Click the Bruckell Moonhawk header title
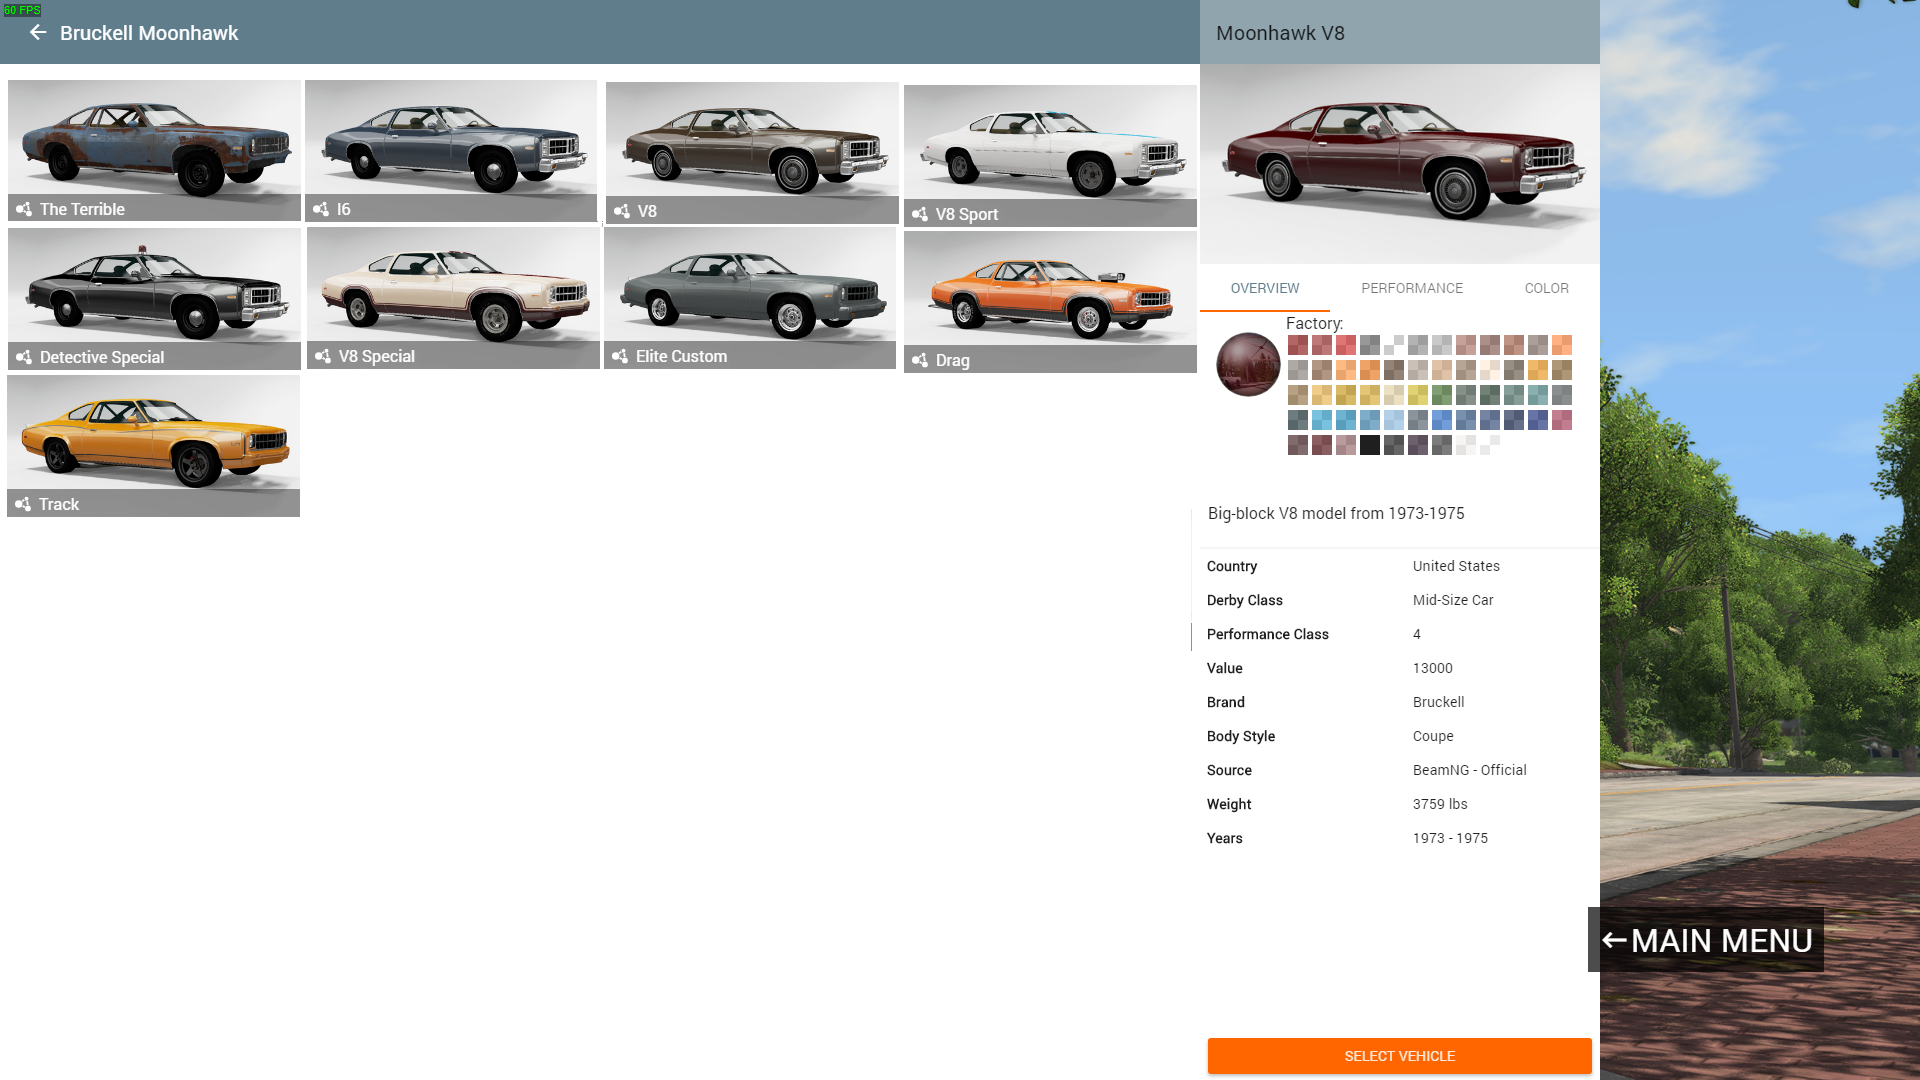 click(x=149, y=33)
